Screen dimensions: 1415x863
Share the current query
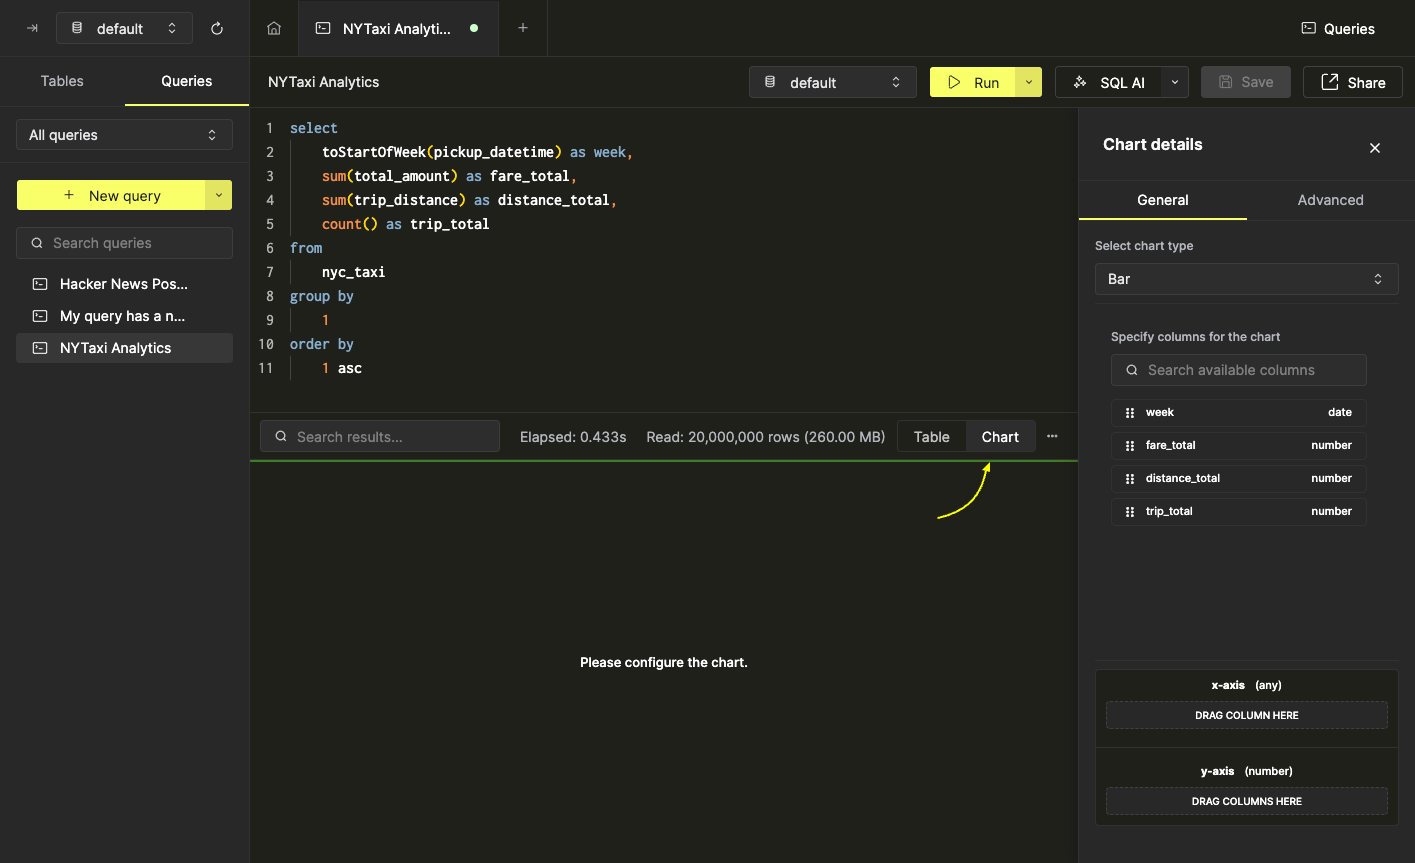(1352, 82)
